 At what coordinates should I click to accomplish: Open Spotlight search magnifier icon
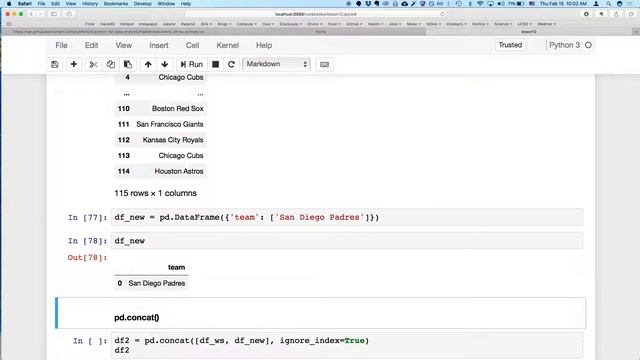pos(609,4)
